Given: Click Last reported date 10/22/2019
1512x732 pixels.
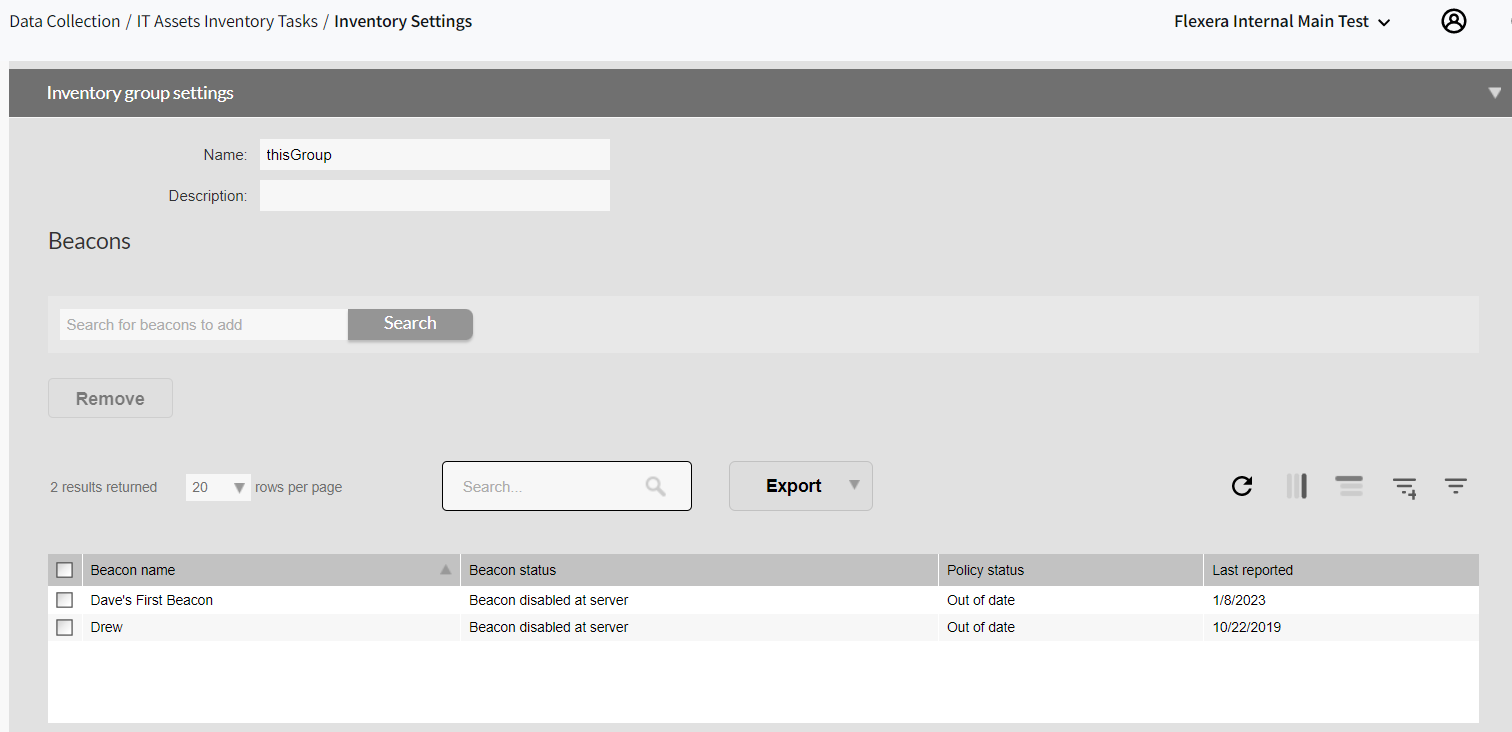Looking at the screenshot, I should [x=1247, y=627].
